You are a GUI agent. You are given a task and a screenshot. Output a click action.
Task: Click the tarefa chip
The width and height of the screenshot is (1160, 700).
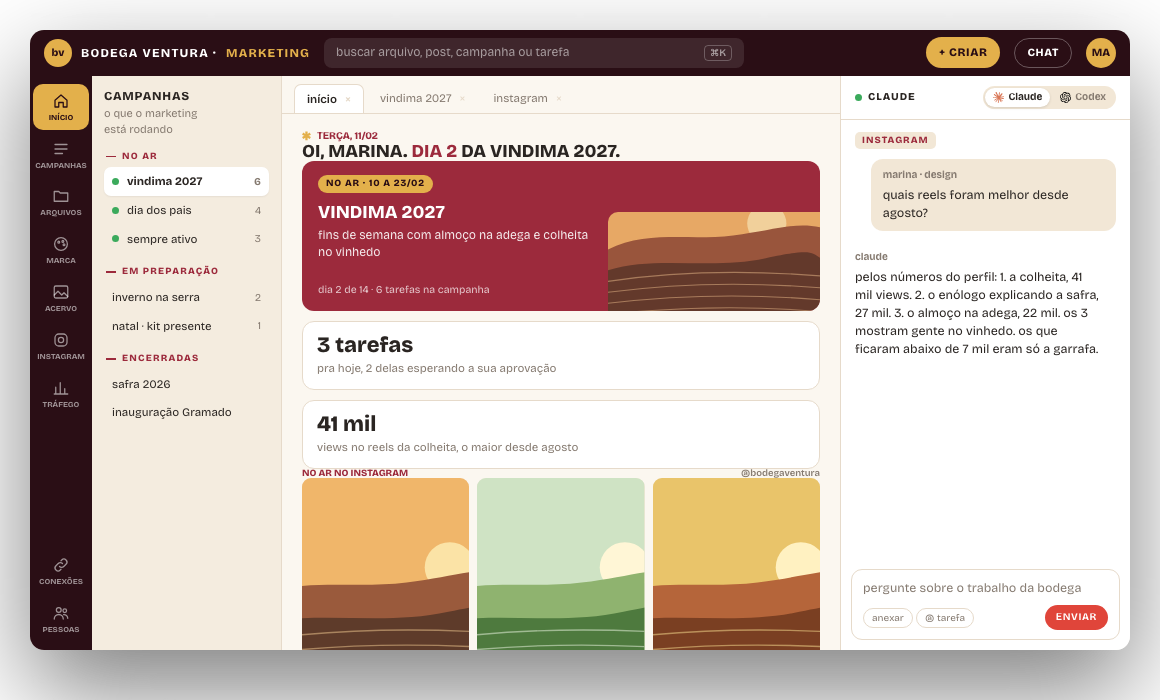[x=945, y=618]
